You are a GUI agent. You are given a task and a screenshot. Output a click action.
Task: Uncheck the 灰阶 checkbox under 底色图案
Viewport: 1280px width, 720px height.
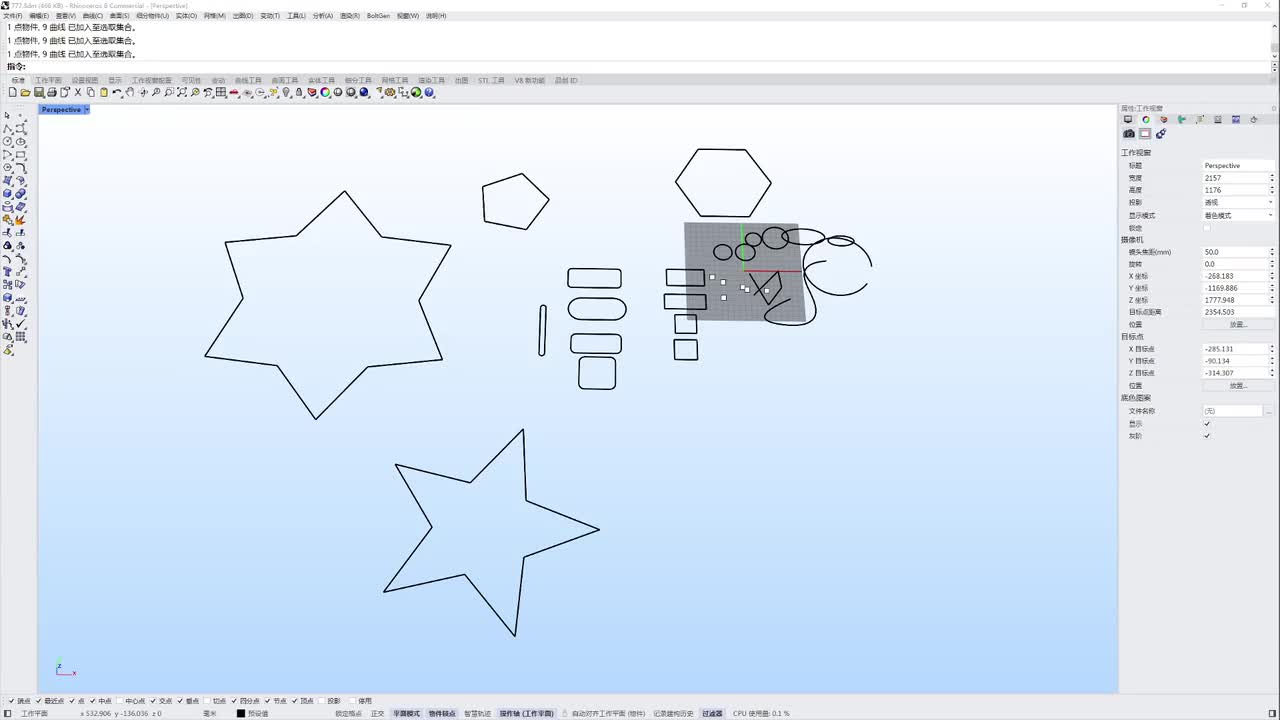tap(1207, 436)
